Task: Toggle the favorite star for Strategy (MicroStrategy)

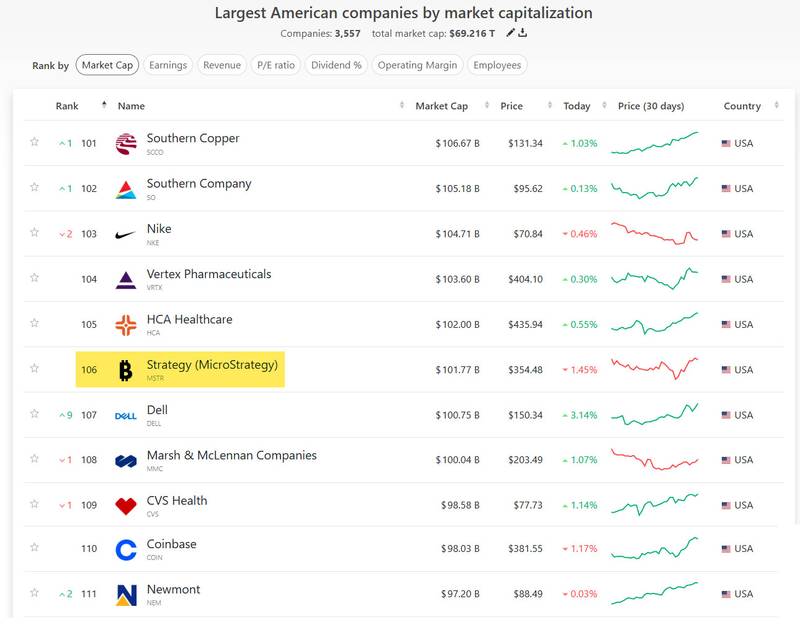Action: (x=34, y=368)
